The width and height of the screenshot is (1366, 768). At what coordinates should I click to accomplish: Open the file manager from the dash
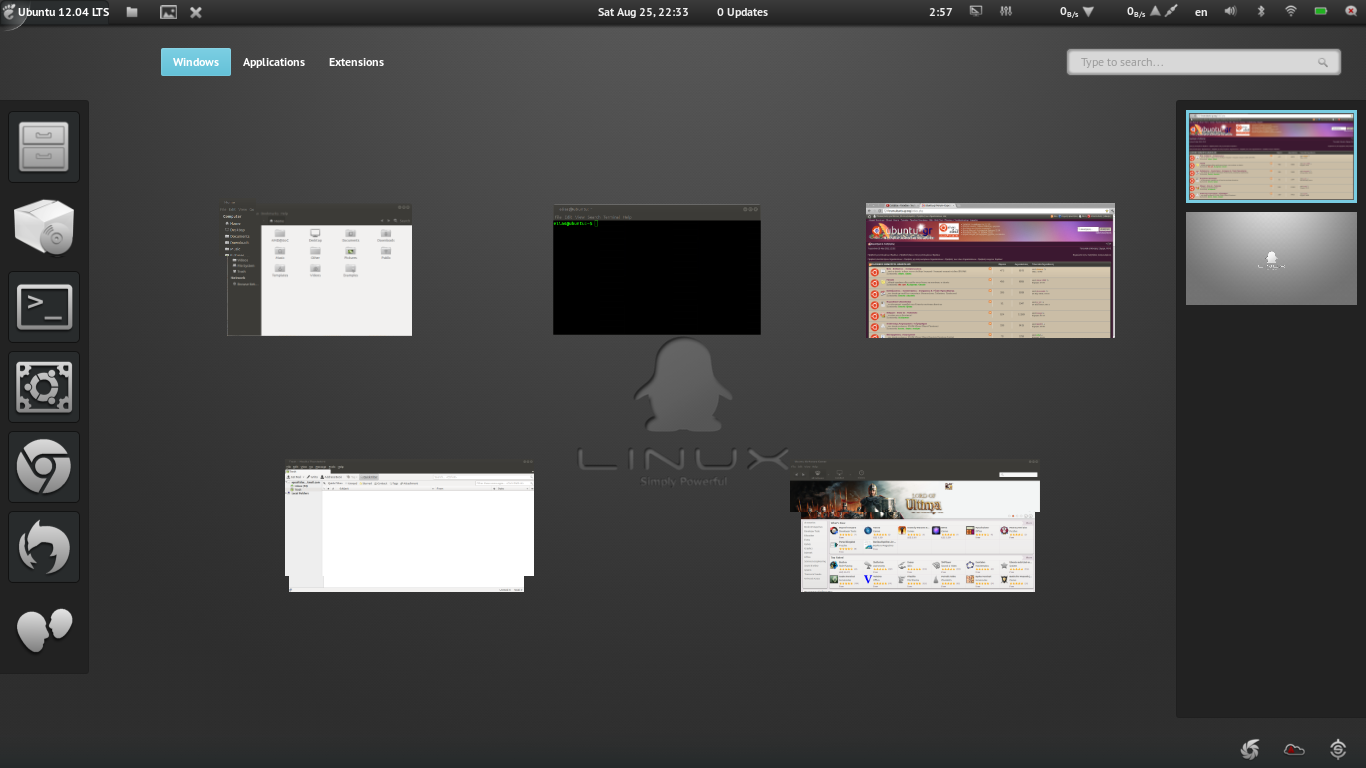pos(44,147)
